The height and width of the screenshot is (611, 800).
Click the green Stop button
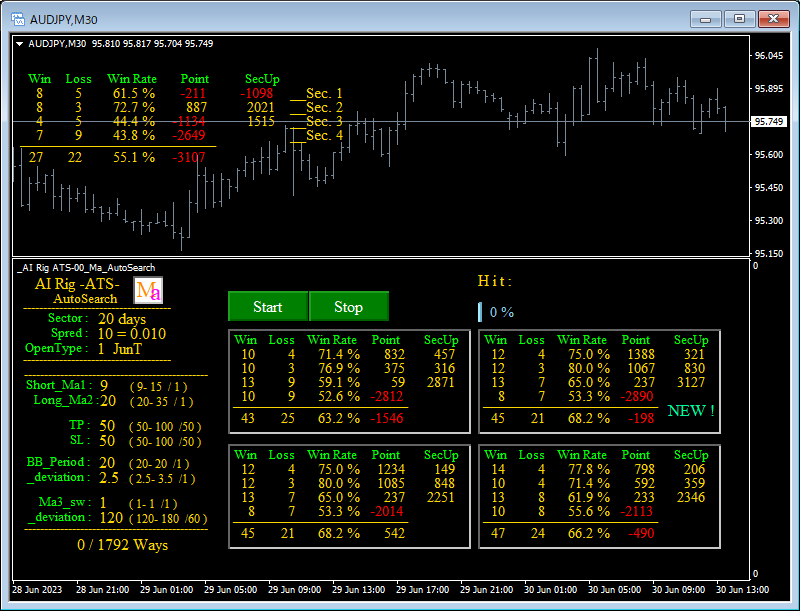349,306
